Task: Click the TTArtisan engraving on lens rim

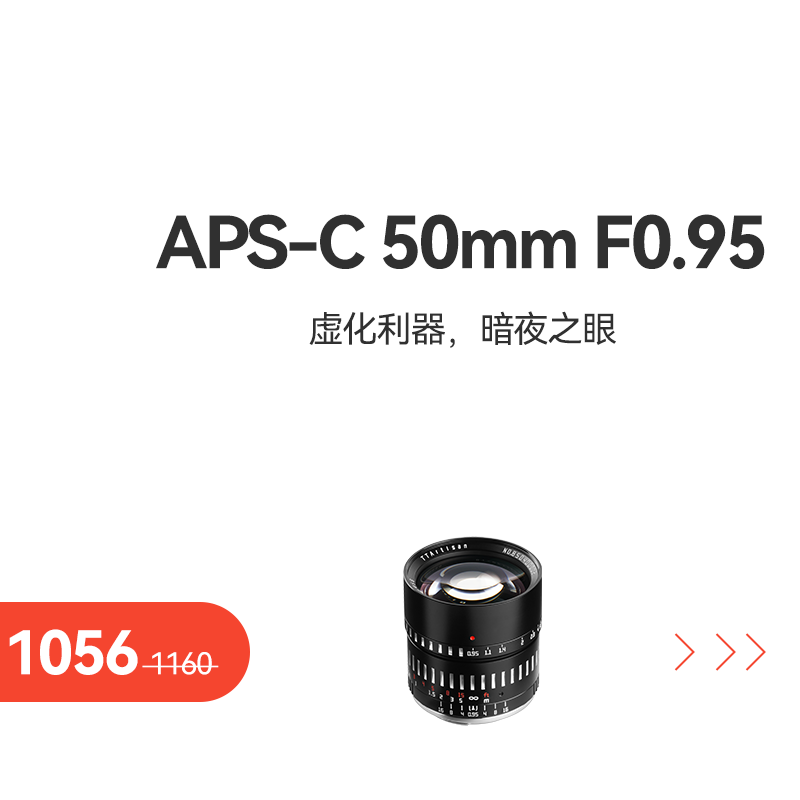Action: pos(444,553)
